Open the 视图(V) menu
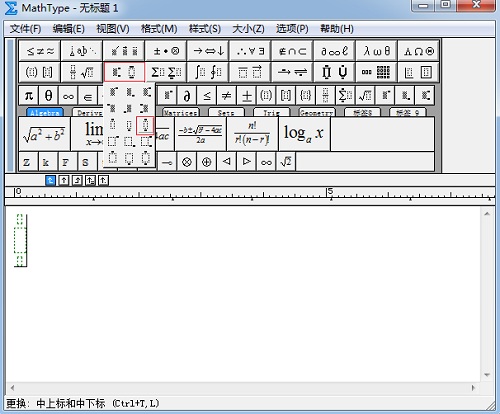Screen dimensions: 500x414 [x=113, y=29]
